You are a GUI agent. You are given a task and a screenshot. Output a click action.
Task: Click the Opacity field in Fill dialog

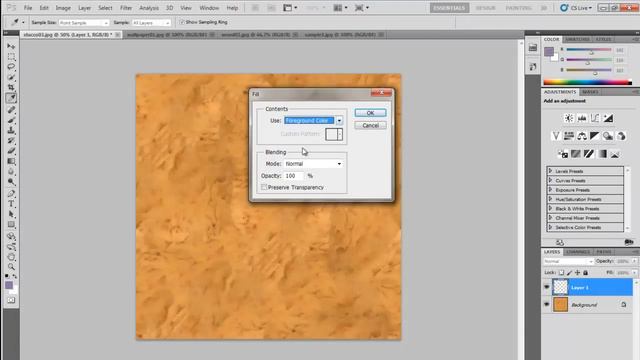coord(294,176)
